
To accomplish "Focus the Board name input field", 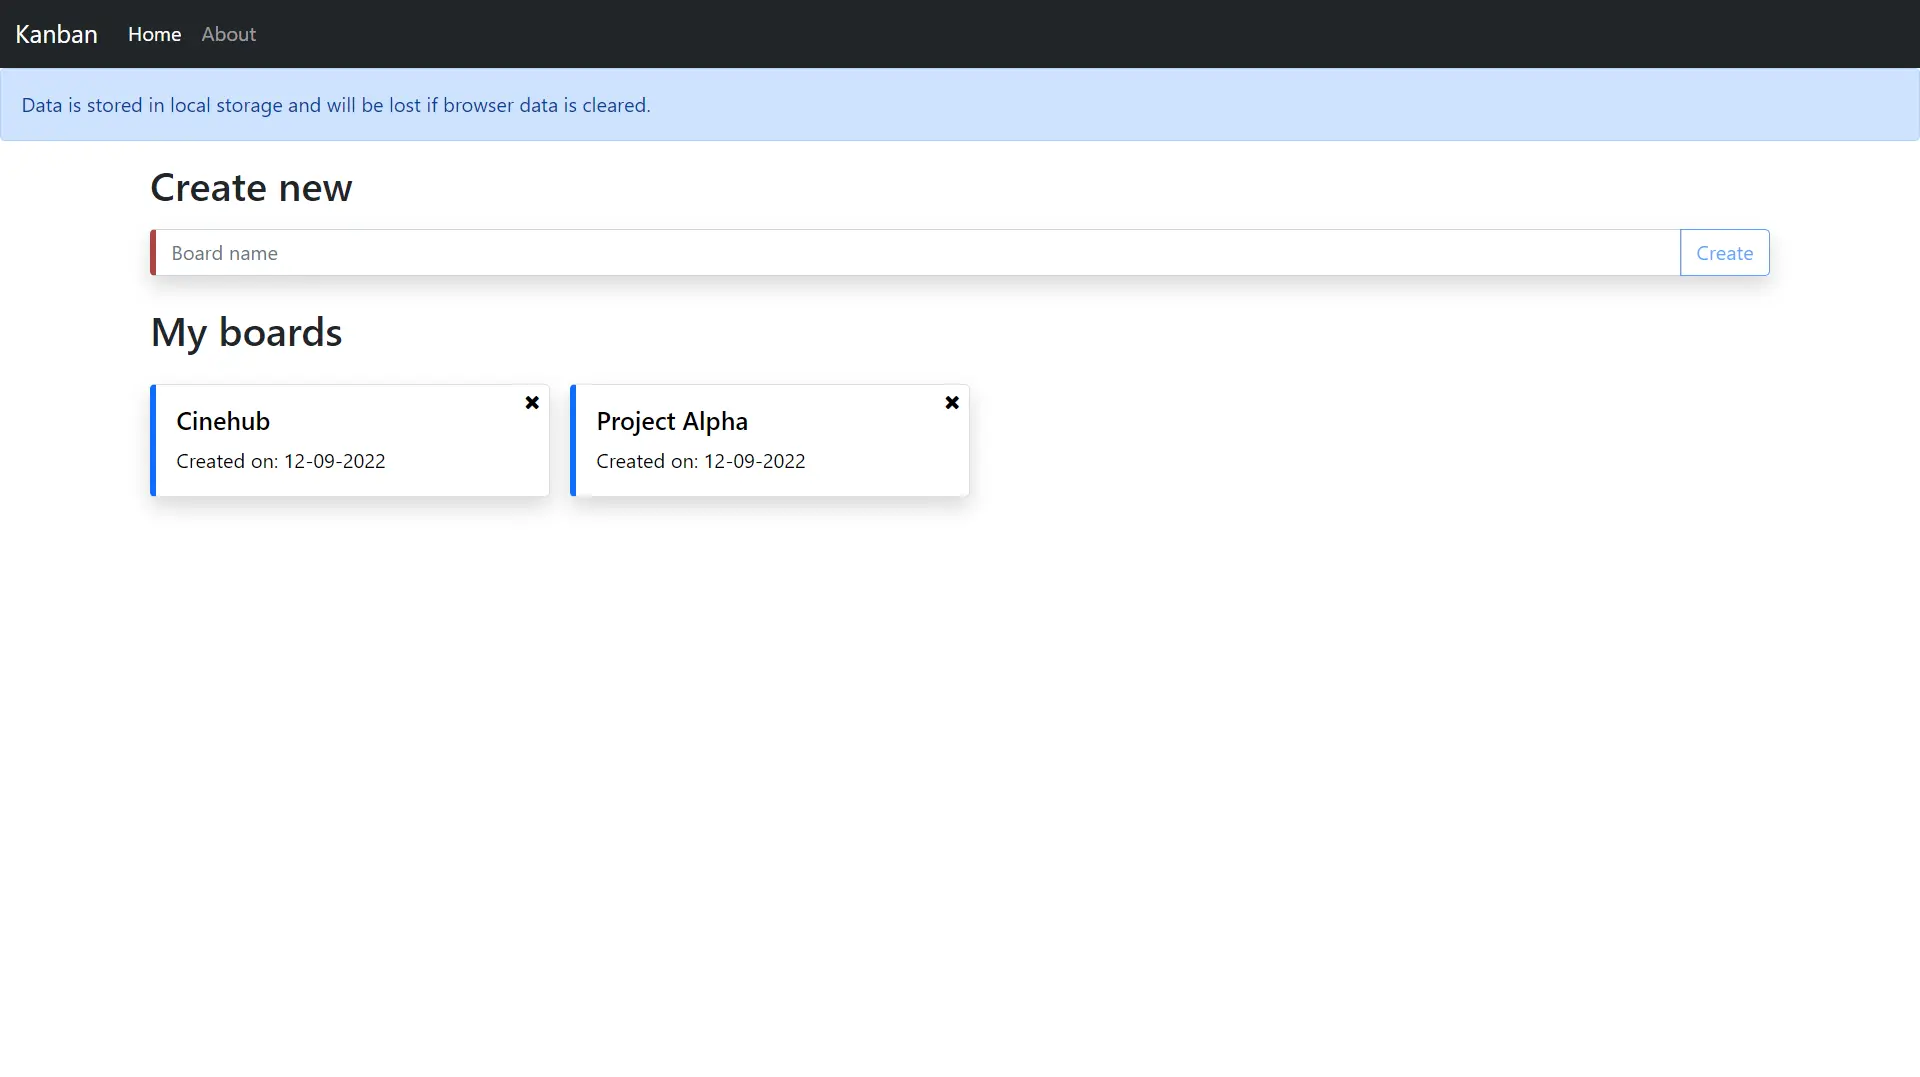I will [915, 253].
